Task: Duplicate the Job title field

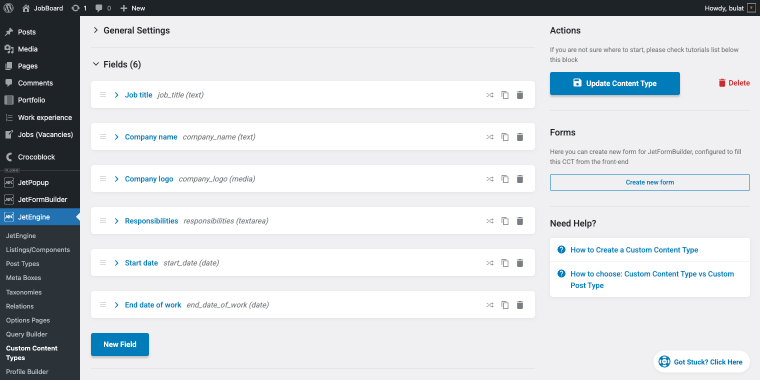Action: [505, 95]
